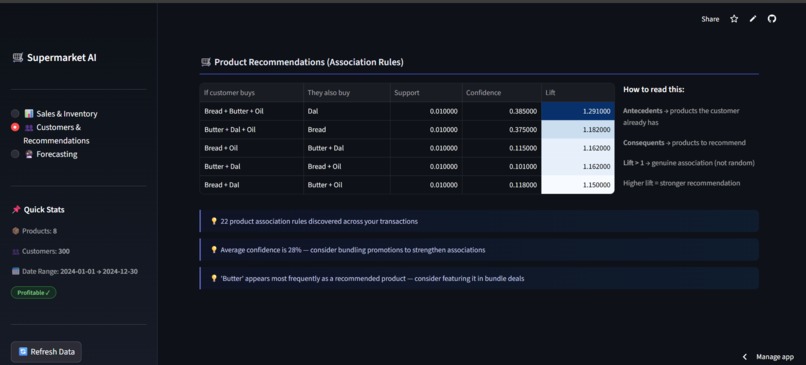Select the Sales & Inventory radio option
The image size is (806, 365).
point(54,114)
